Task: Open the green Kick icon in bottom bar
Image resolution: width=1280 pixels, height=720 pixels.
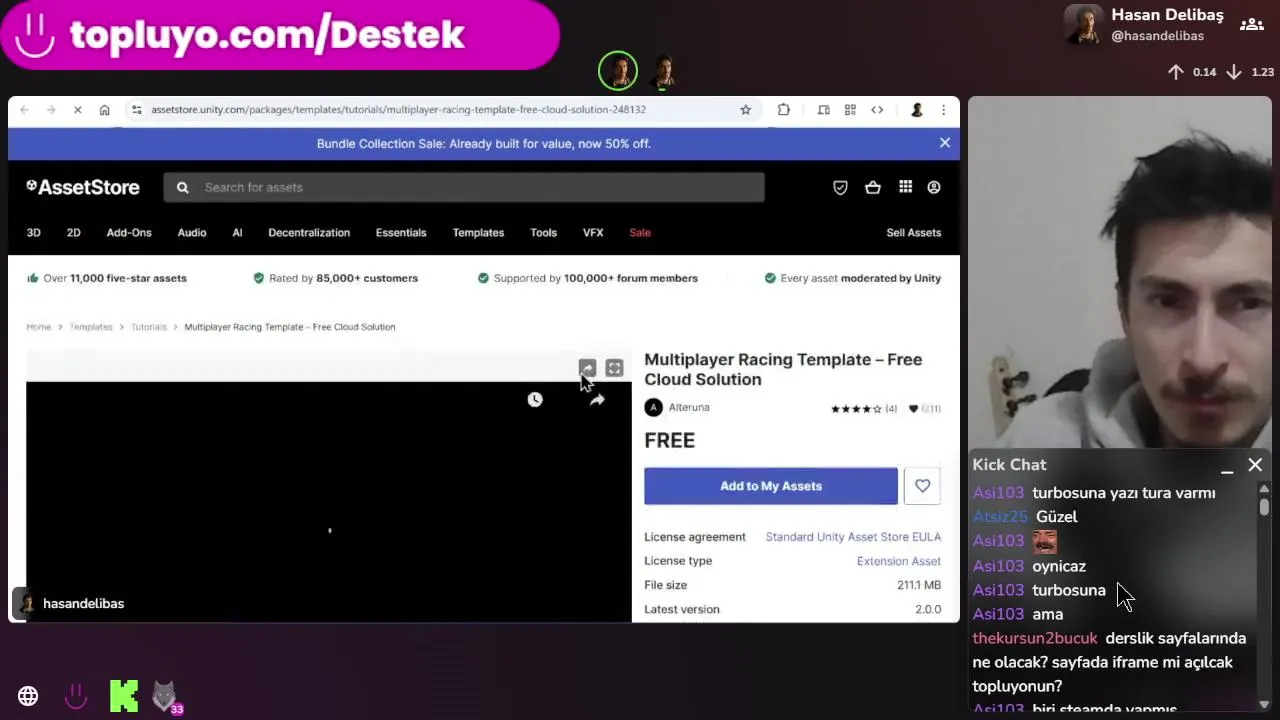Action: (124, 696)
